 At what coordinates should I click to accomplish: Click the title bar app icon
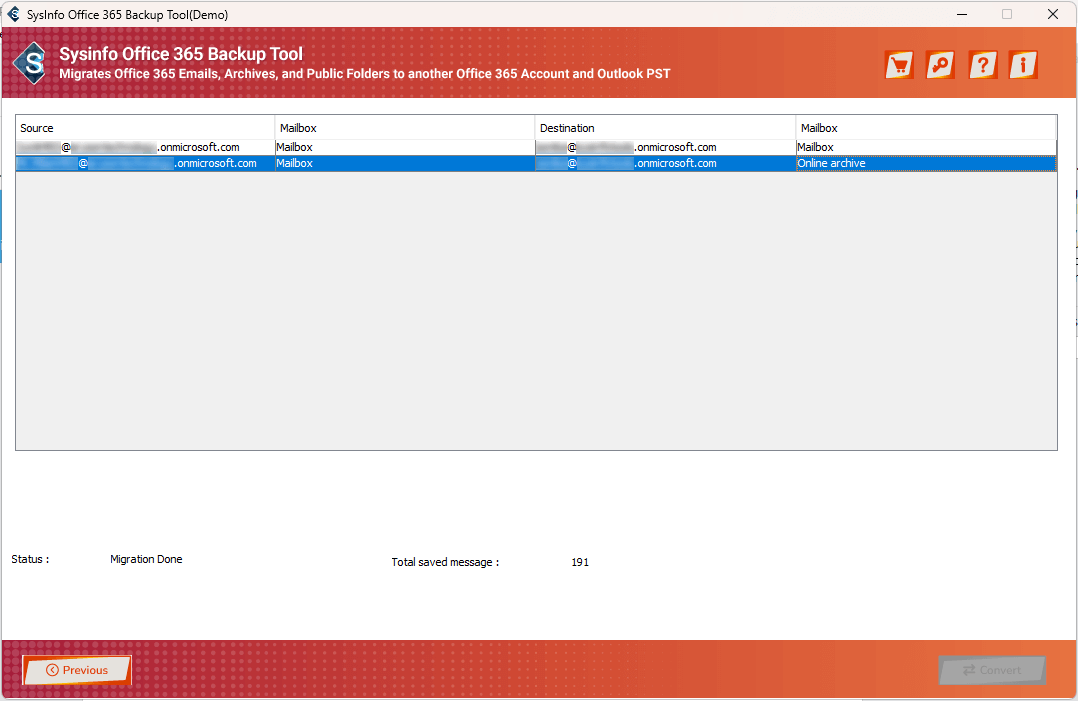(13, 14)
